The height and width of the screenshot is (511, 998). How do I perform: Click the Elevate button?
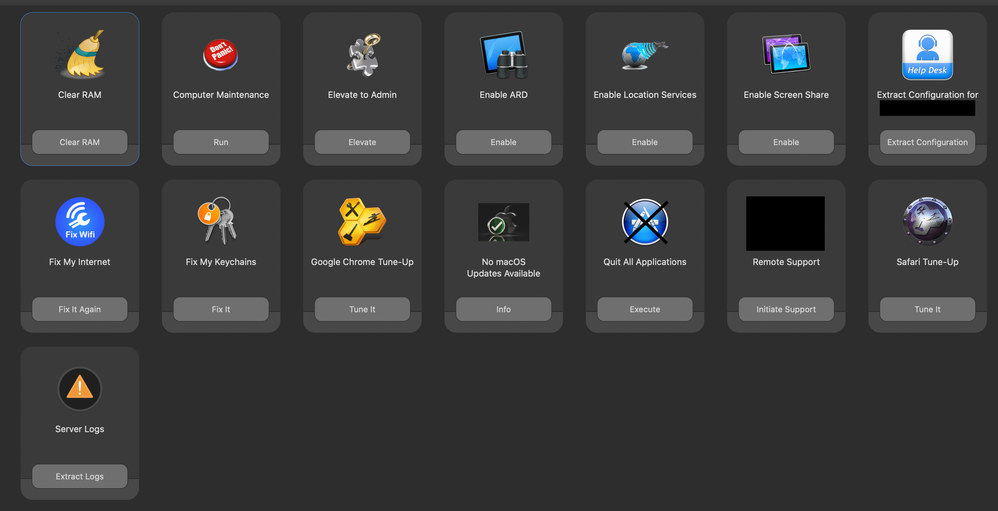[362, 142]
